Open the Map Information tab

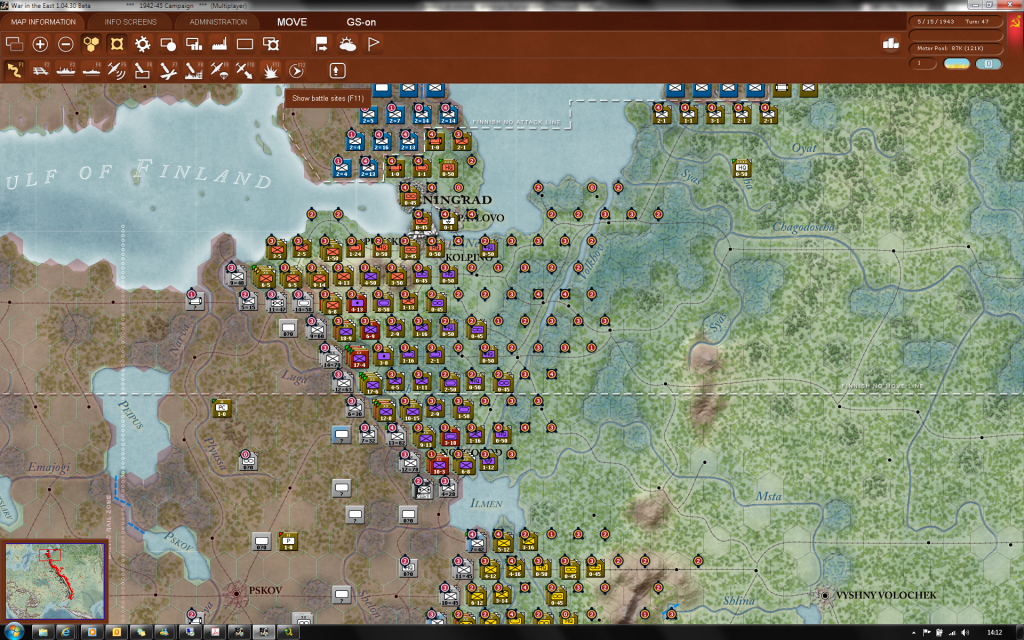tap(43, 22)
